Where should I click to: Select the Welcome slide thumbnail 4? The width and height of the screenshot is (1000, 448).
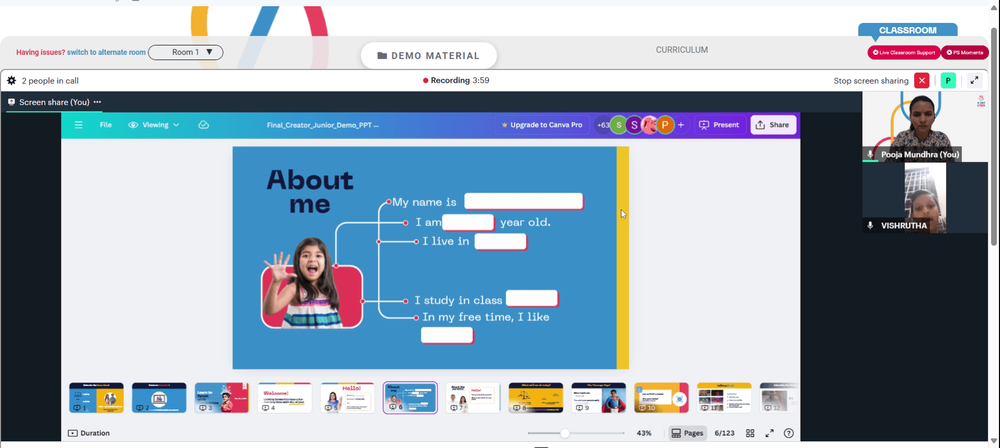click(284, 398)
